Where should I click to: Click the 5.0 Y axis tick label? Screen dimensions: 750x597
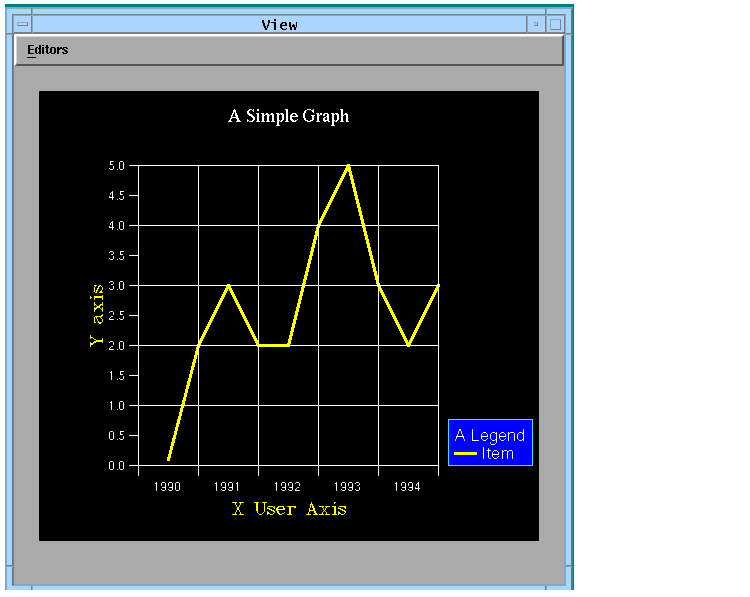(x=116, y=166)
